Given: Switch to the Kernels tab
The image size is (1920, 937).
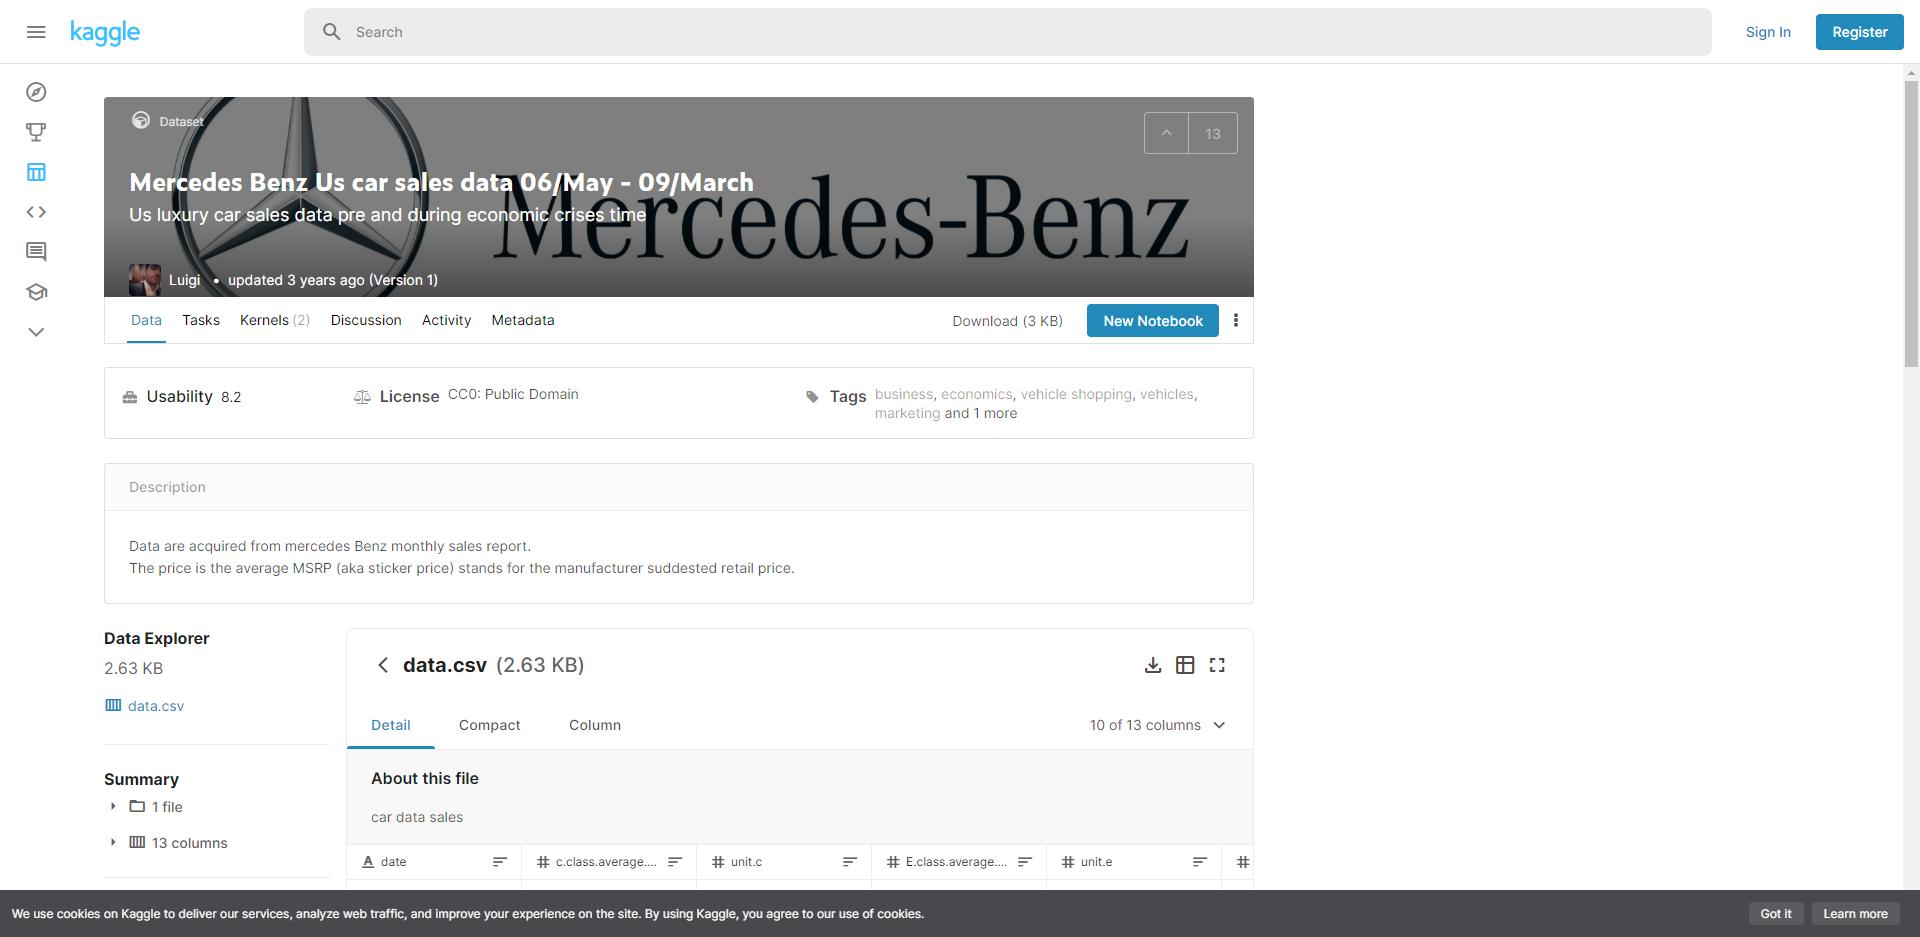Looking at the screenshot, I should [x=275, y=320].
